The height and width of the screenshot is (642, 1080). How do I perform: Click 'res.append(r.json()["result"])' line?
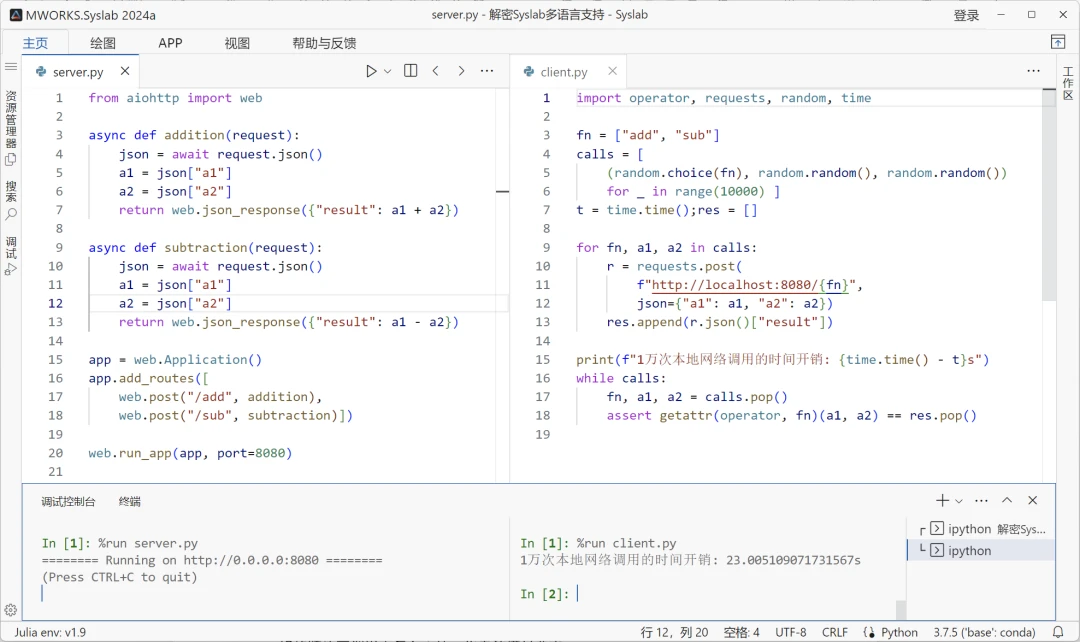click(720, 322)
